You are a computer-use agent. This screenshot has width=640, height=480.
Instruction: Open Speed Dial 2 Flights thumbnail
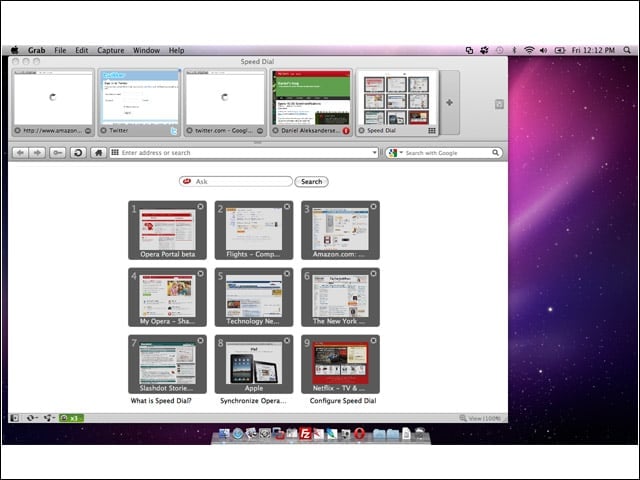click(254, 230)
